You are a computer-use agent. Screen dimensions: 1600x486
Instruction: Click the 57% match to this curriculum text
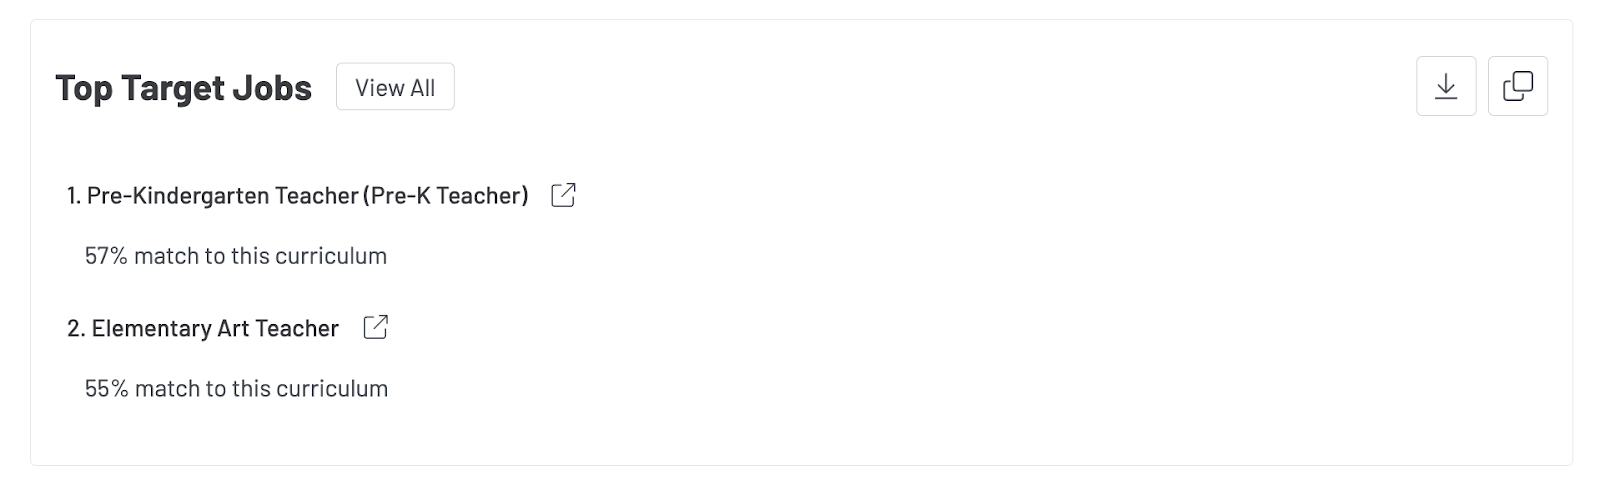pos(236,256)
